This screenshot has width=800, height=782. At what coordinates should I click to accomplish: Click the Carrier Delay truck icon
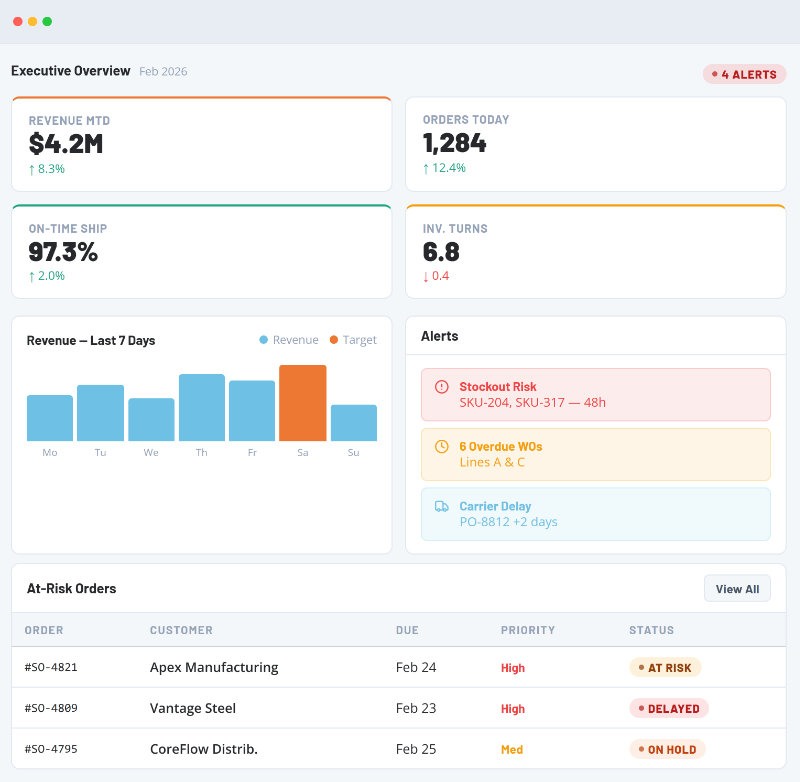[x=442, y=507]
